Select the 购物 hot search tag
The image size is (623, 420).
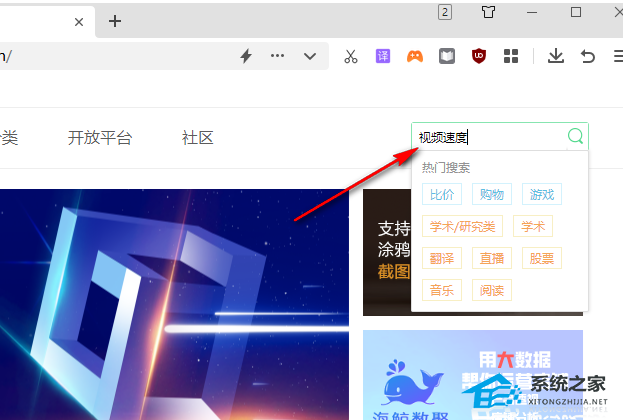(492, 194)
